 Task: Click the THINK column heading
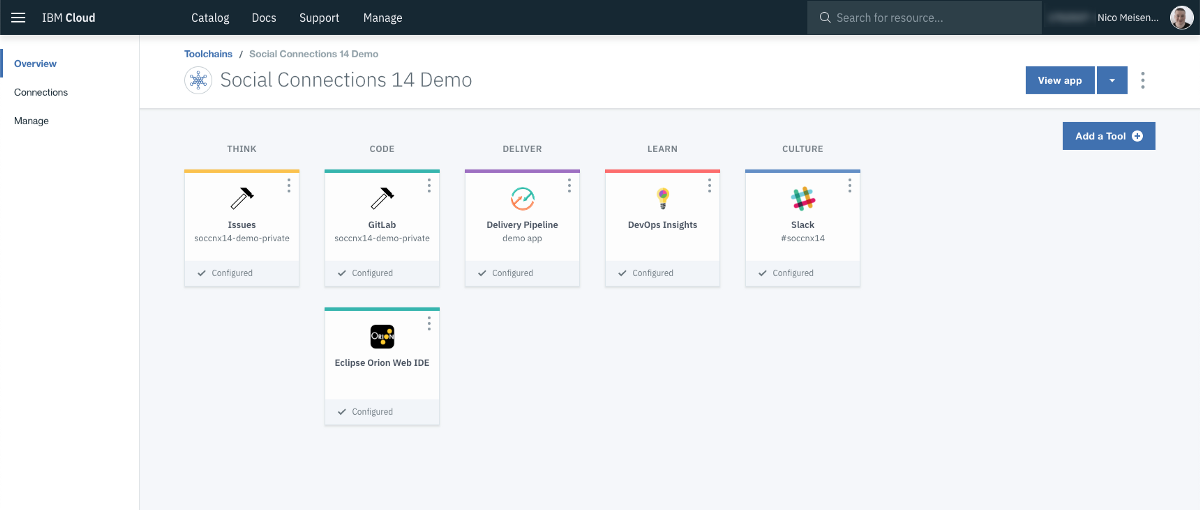[x=242, y=149]
